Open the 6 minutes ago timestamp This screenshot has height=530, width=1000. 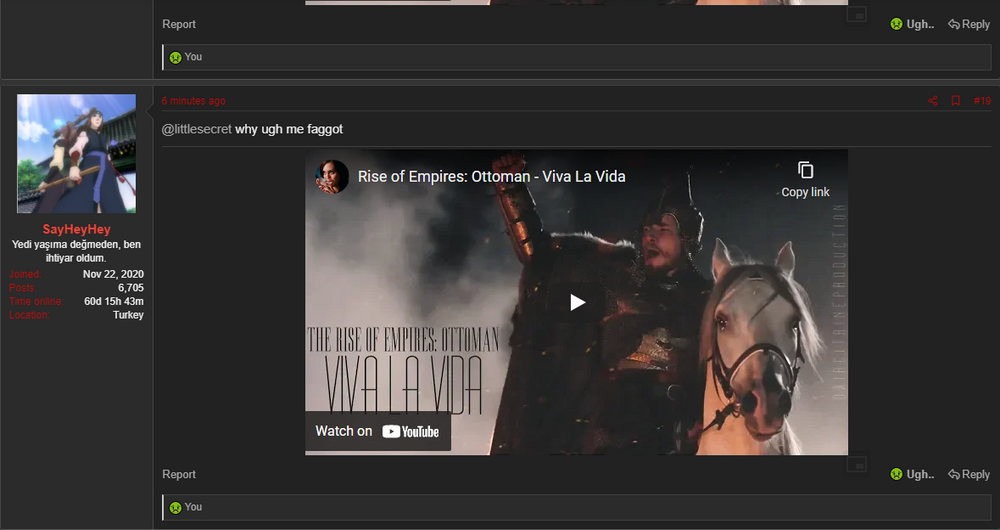[193, 101]
